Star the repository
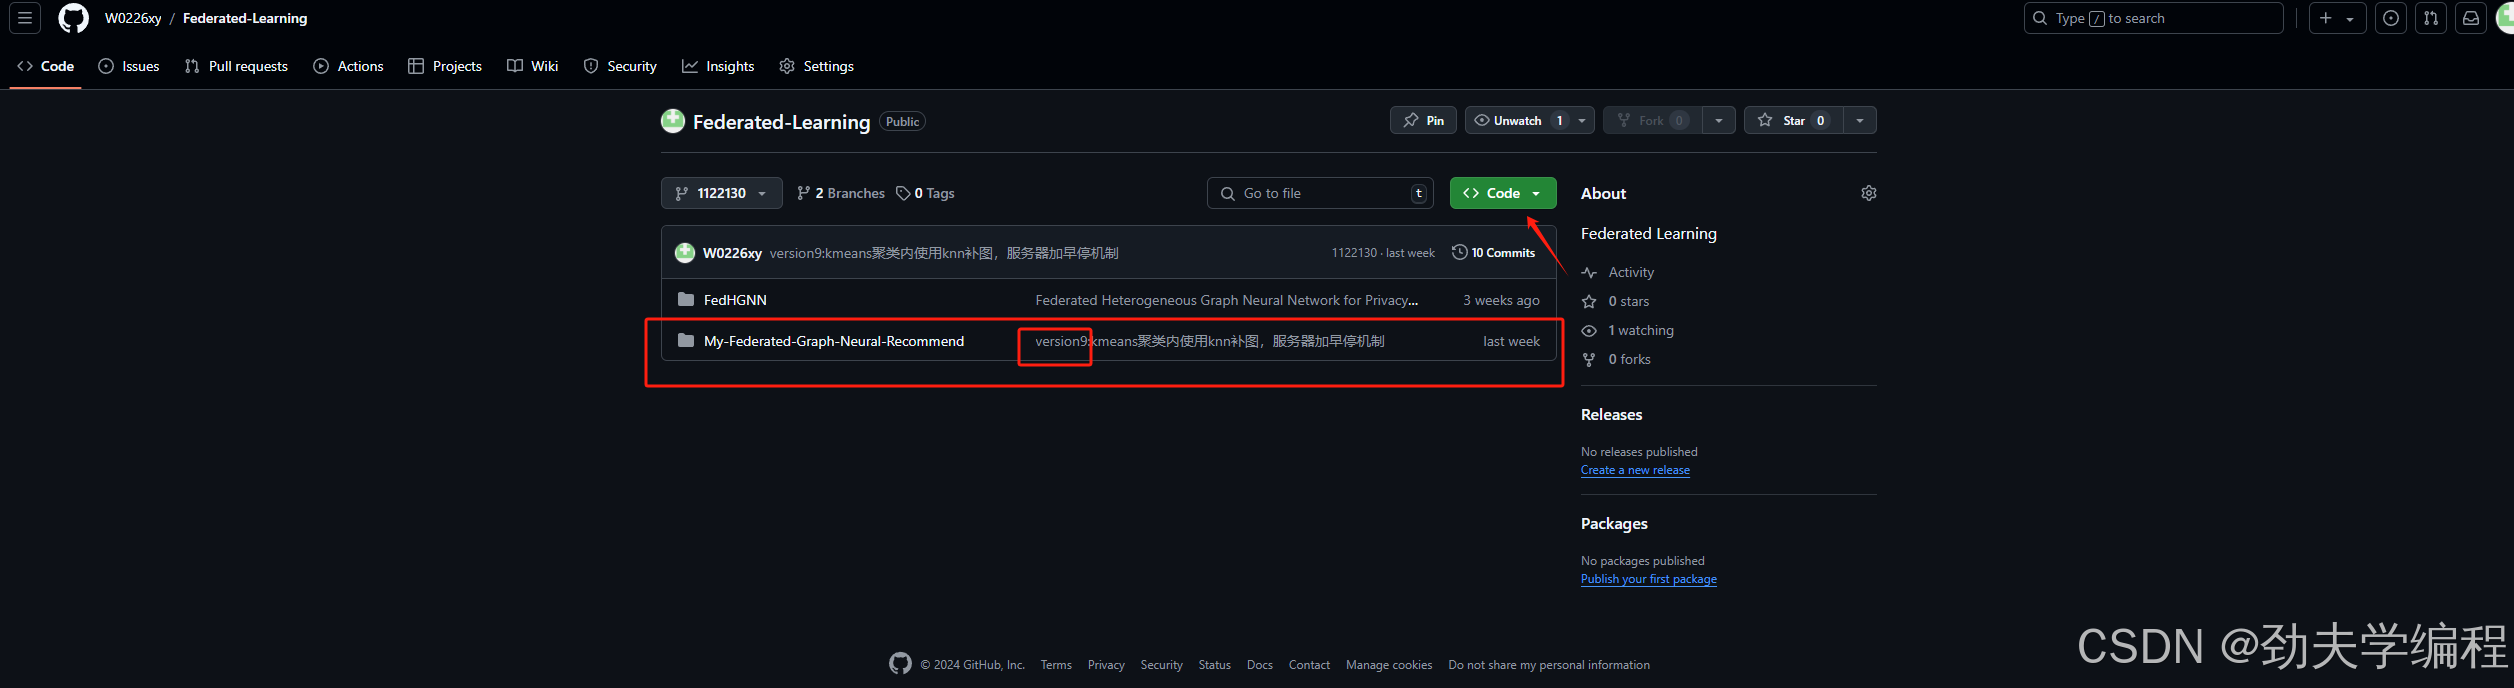Screen dimensions: 2514x688 click(x=1794, y=120)
